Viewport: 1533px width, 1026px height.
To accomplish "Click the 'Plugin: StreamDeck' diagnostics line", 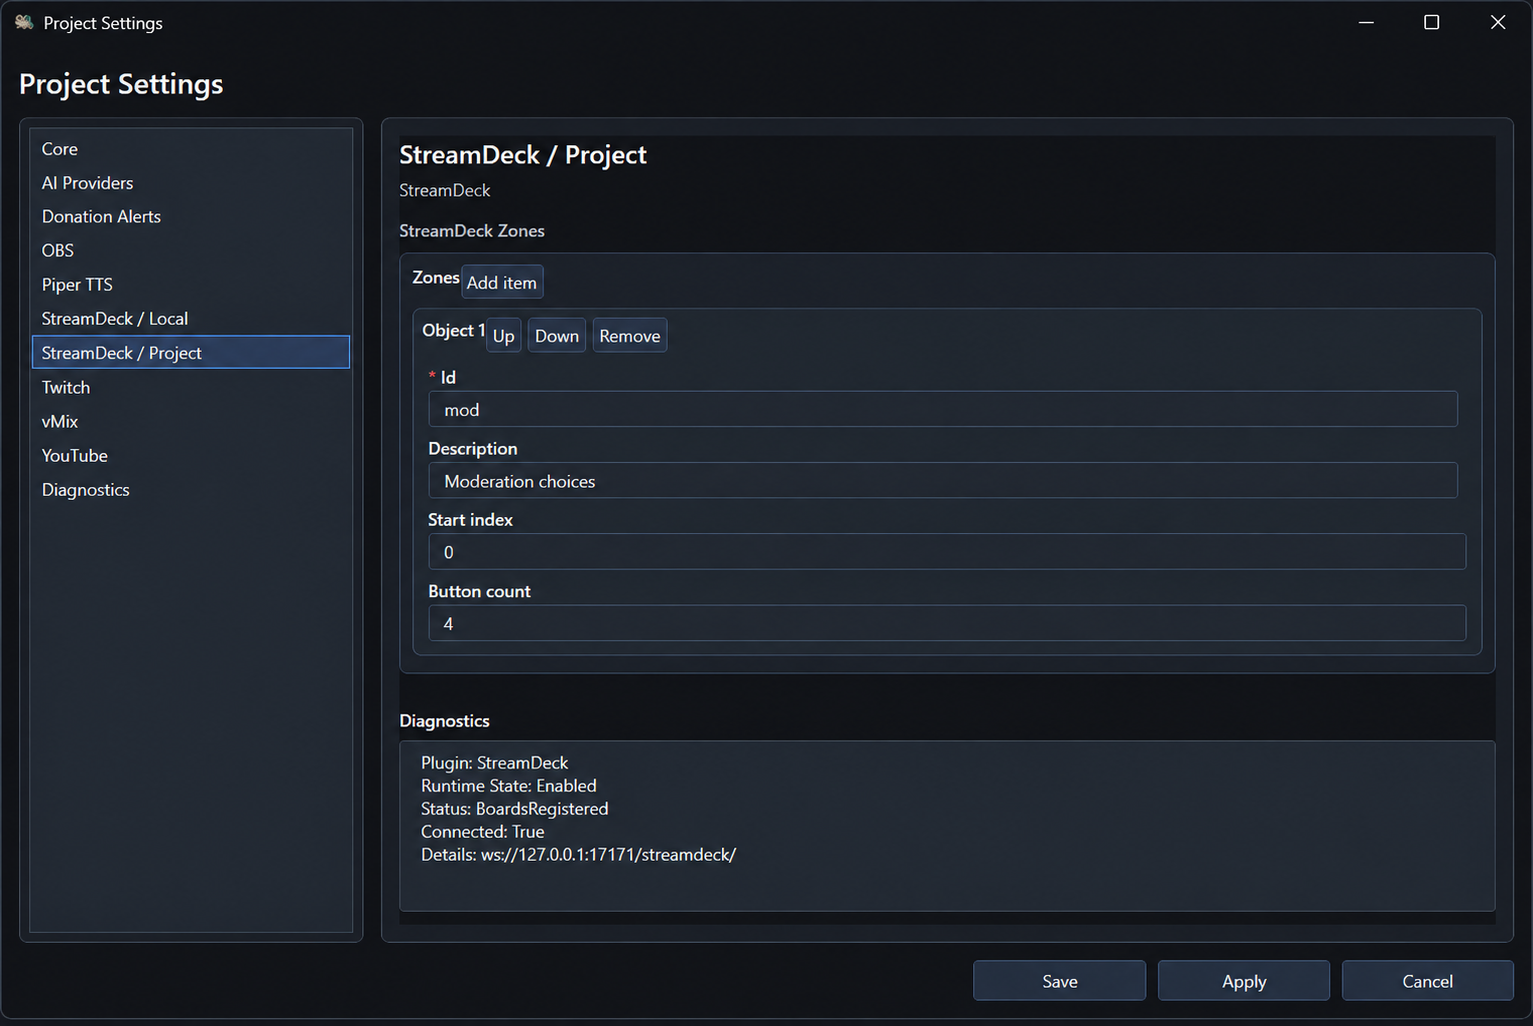I will [494, 763].
